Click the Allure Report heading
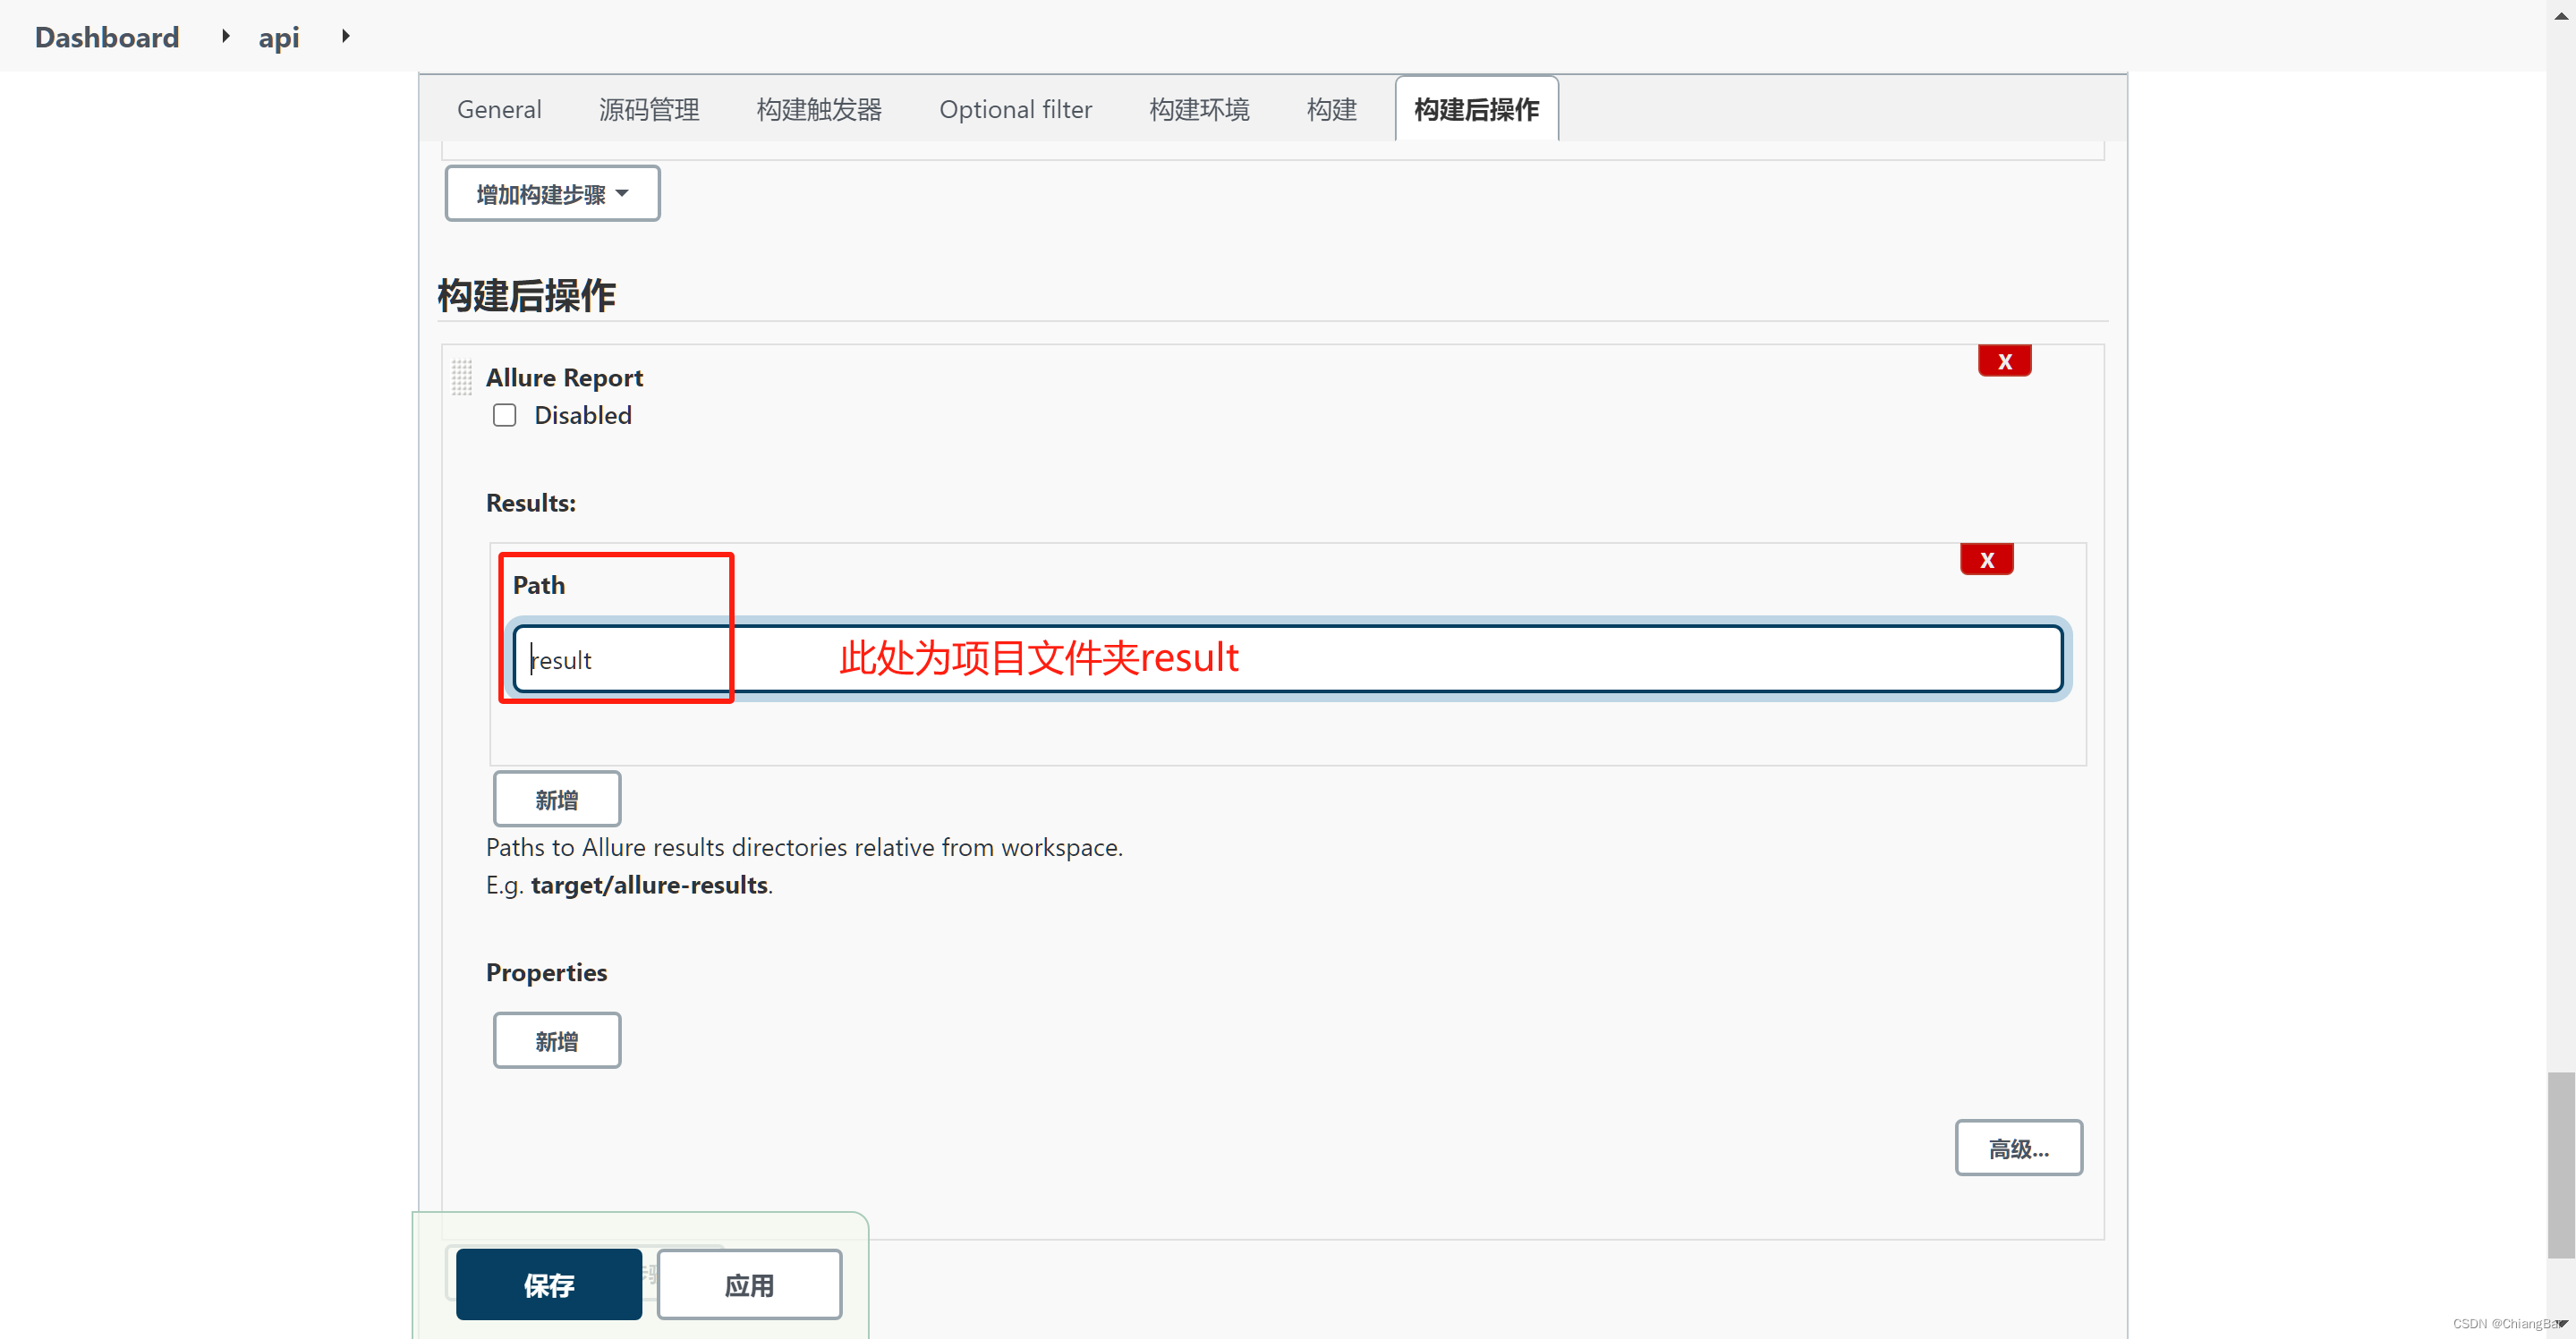 click(564, 377)
